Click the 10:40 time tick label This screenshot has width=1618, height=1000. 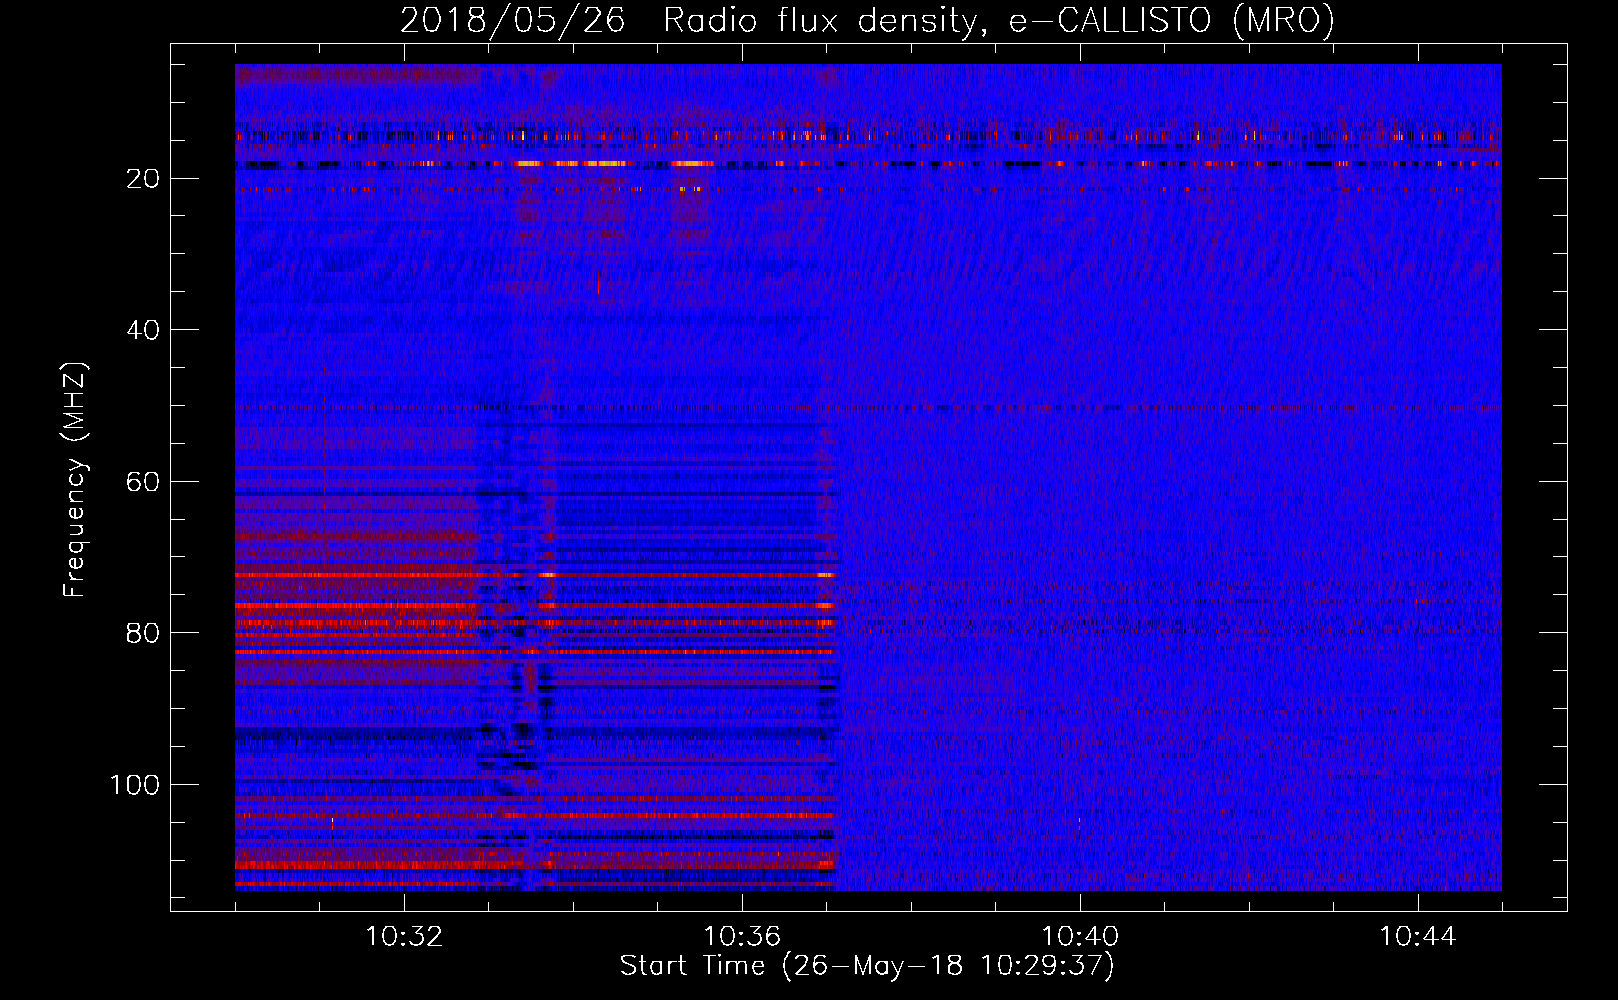[x=1080, y=937]
